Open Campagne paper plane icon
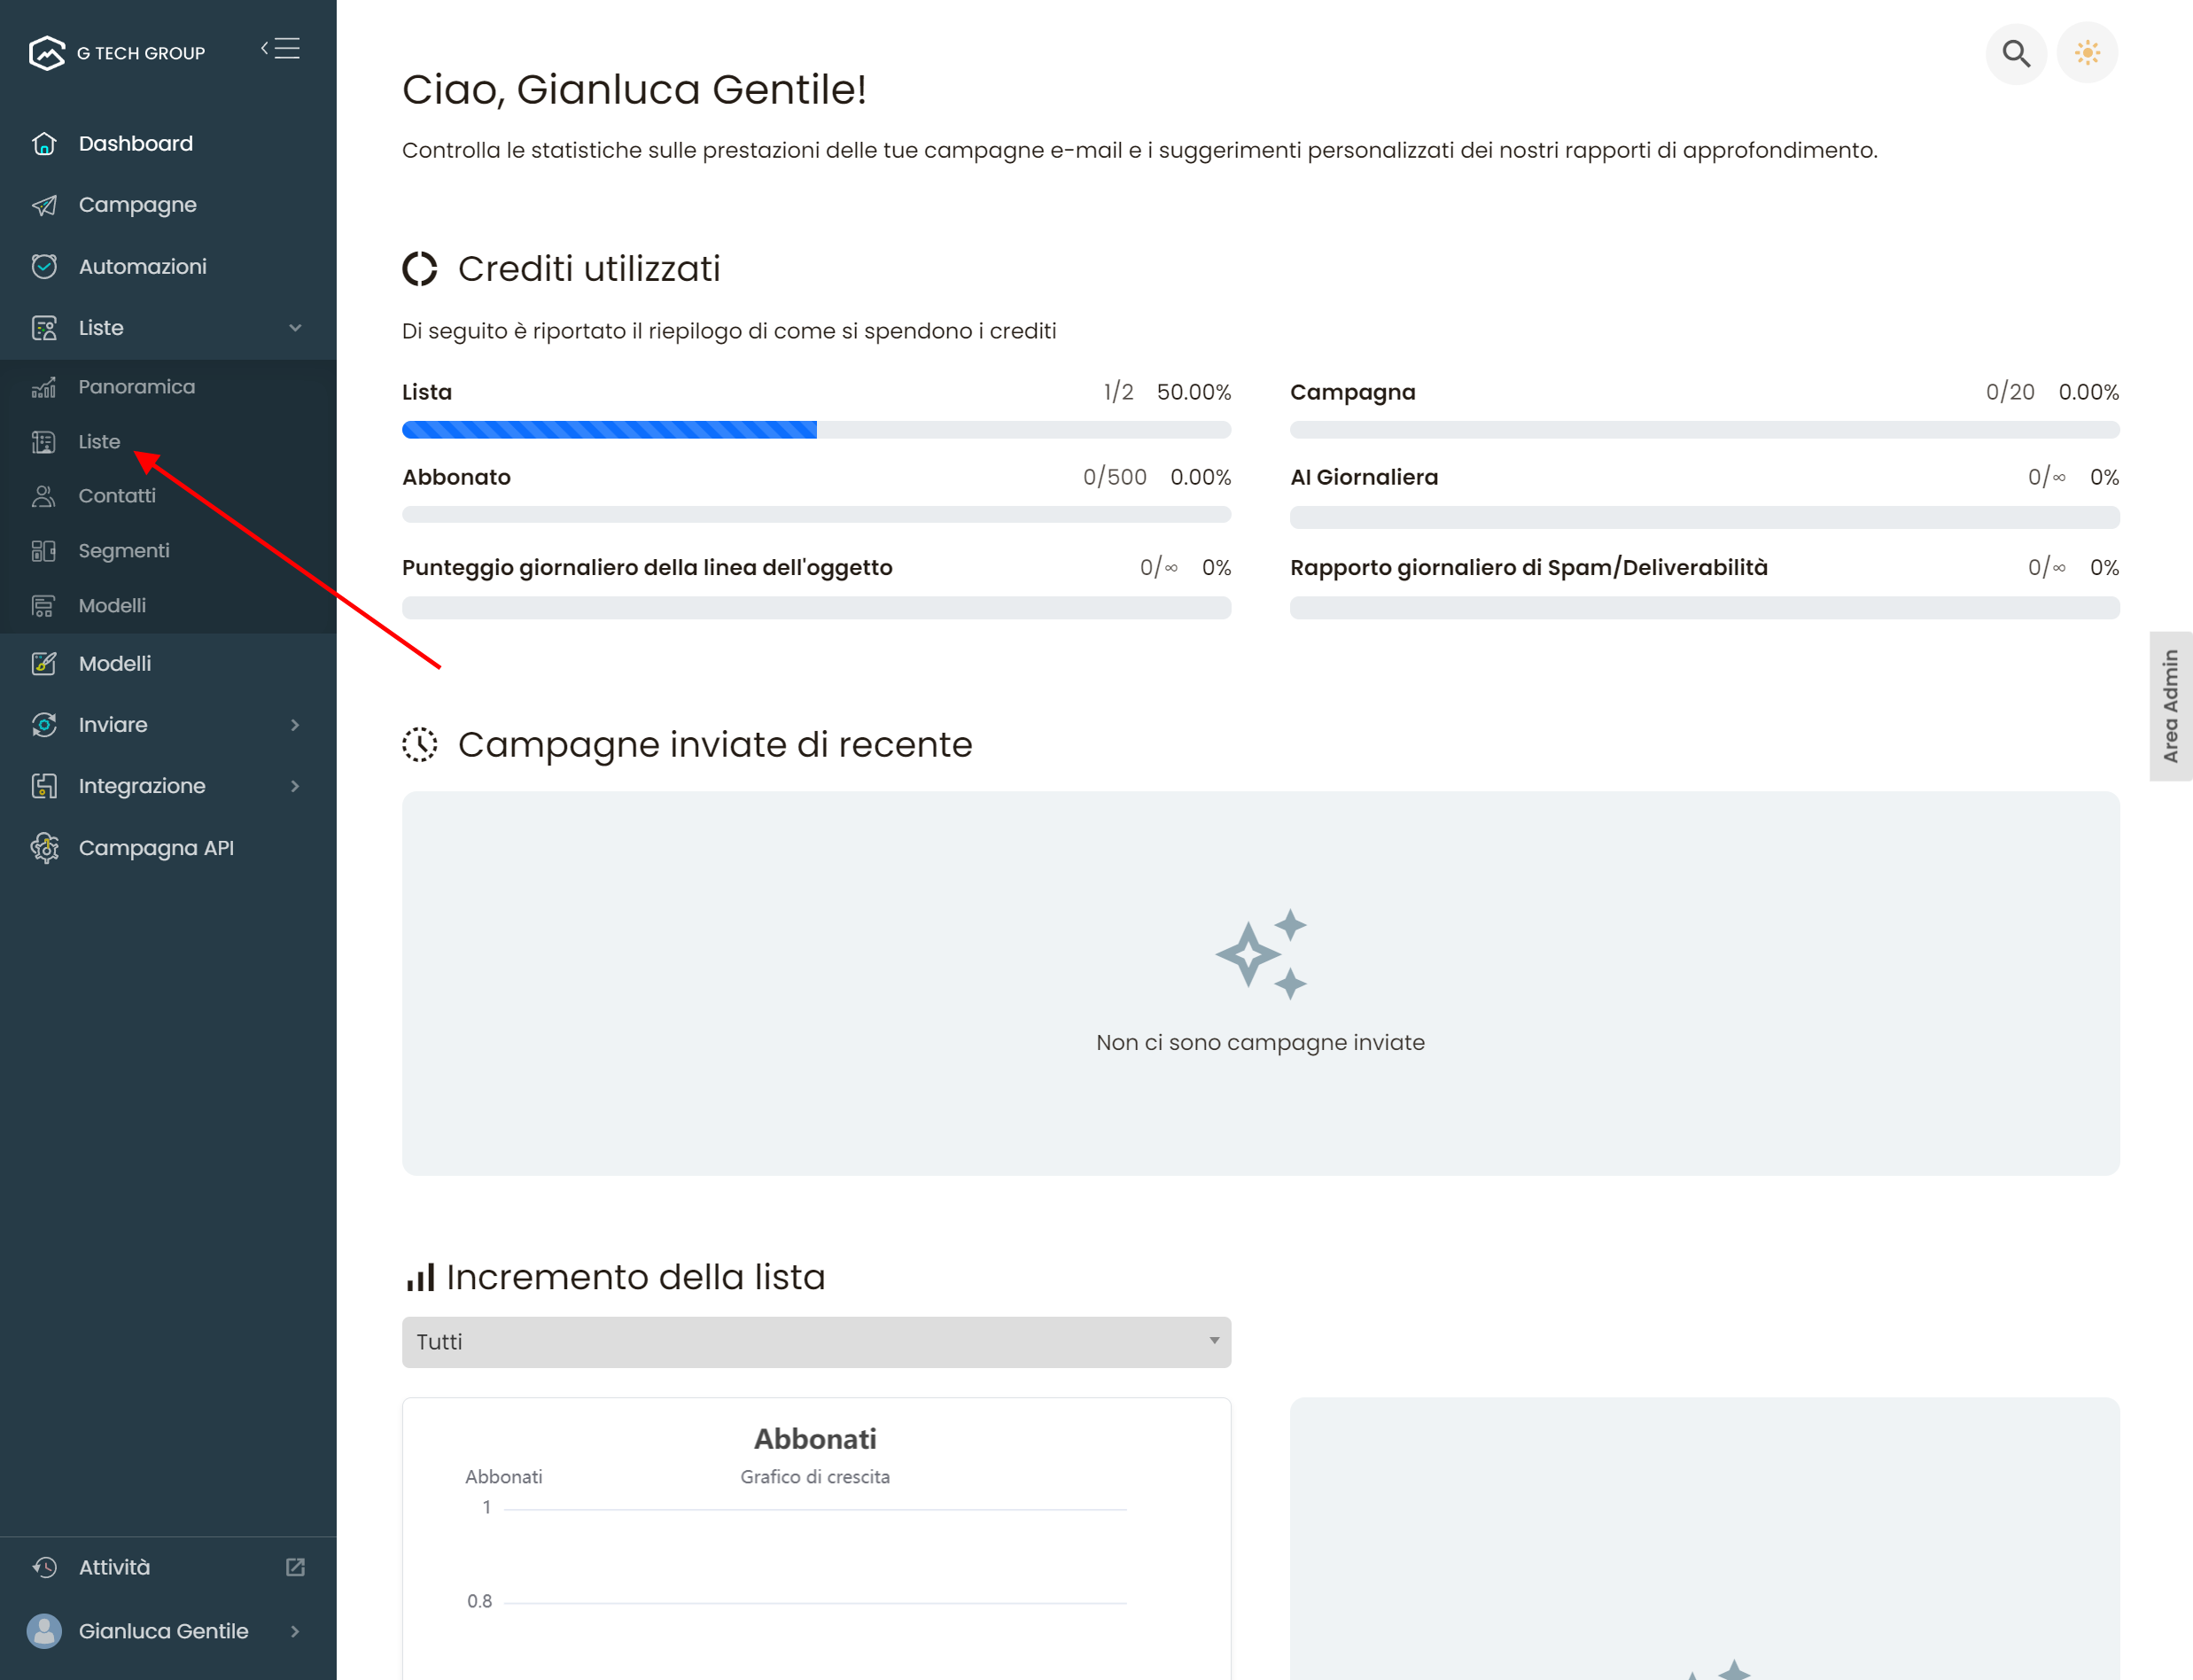This screenshot has height=1680, width=2193. 44,205
